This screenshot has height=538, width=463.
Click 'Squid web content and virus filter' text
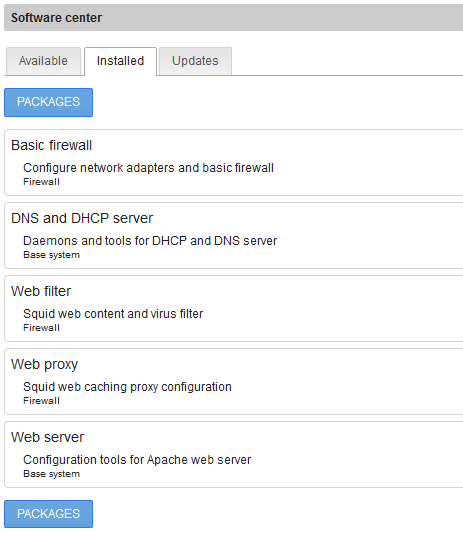pos(113,314)
